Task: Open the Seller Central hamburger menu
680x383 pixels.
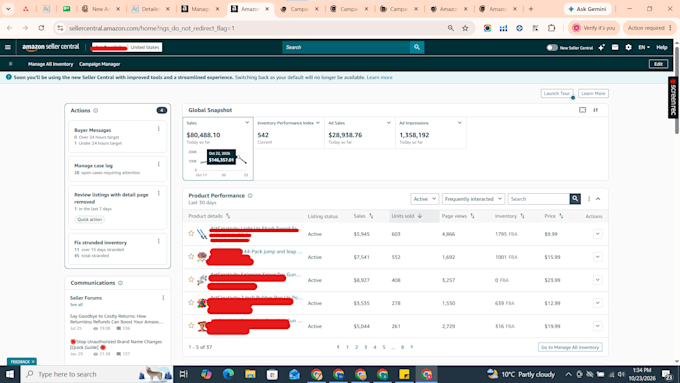Action: [x=8, y=47]
